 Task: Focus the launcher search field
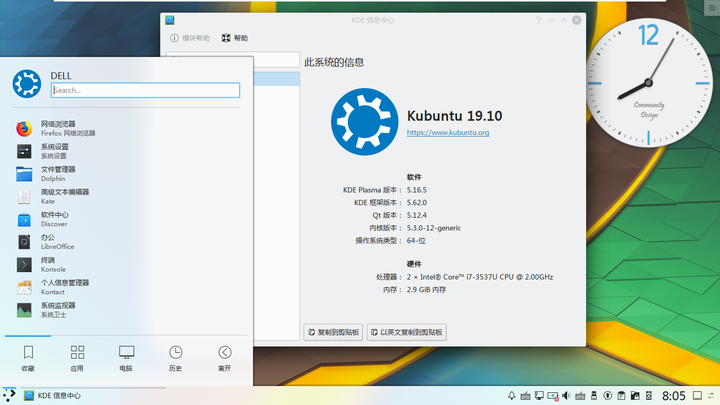145,90
